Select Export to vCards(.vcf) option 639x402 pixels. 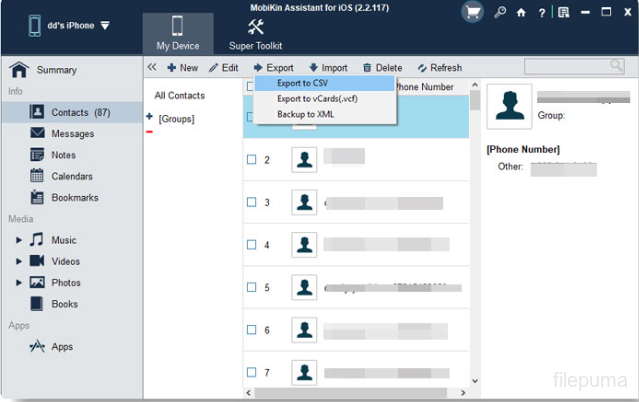pyautogui.click(x=319, y=99)
